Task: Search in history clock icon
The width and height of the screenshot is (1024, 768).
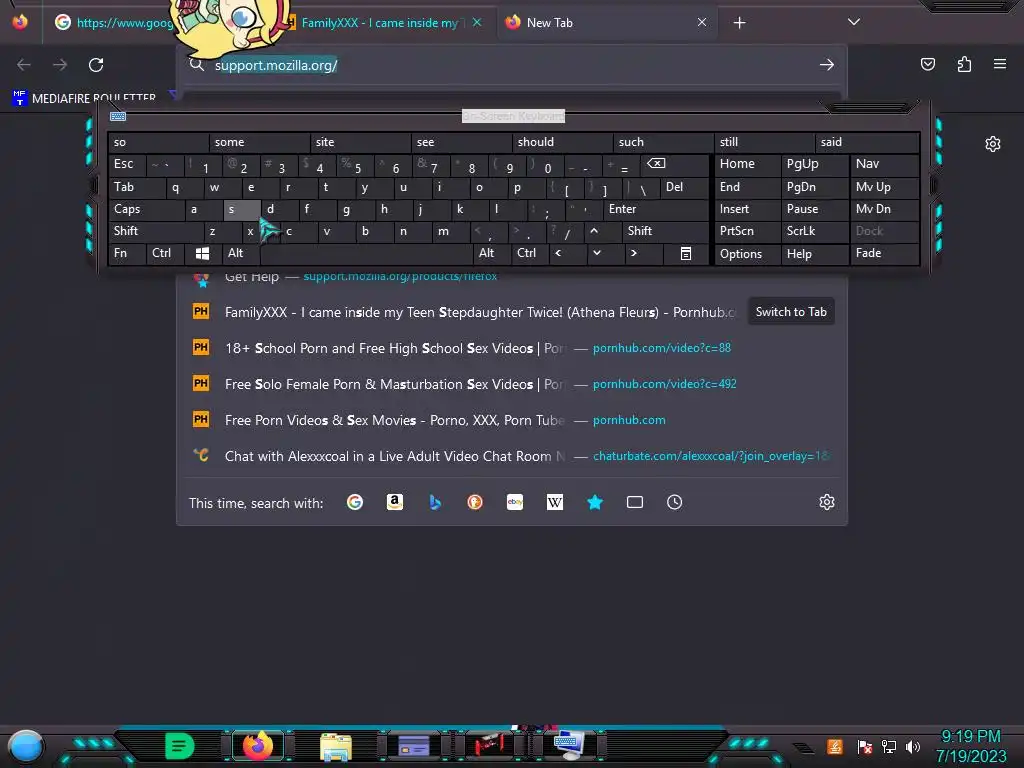Action: coord(675,502)
